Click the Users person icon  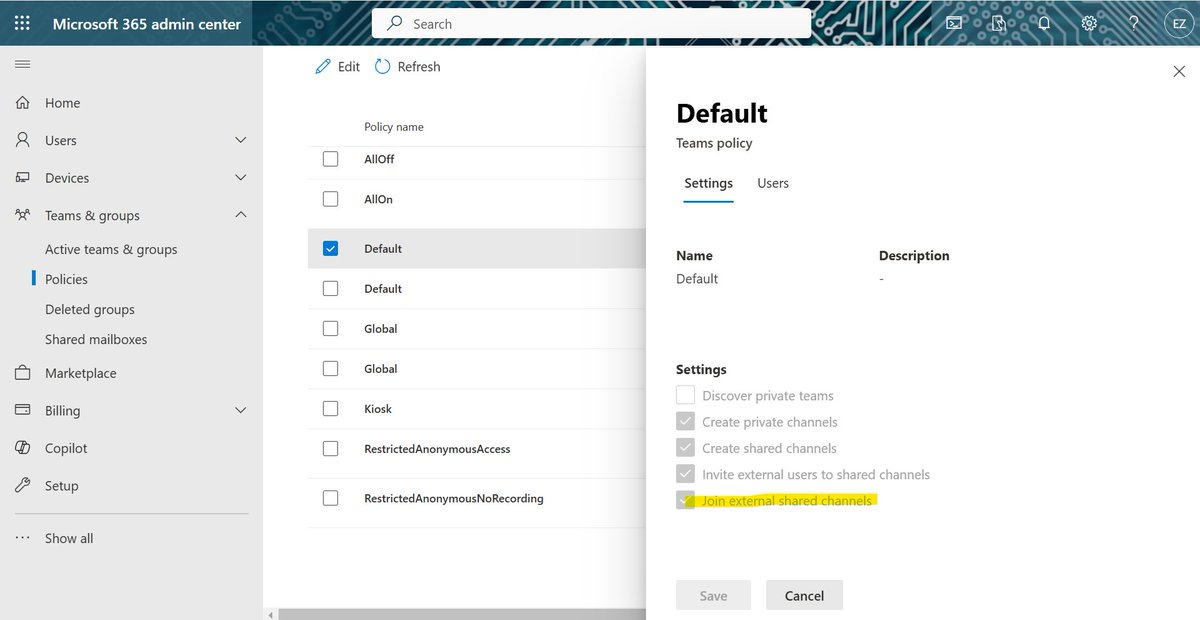[x=22, y=140]
